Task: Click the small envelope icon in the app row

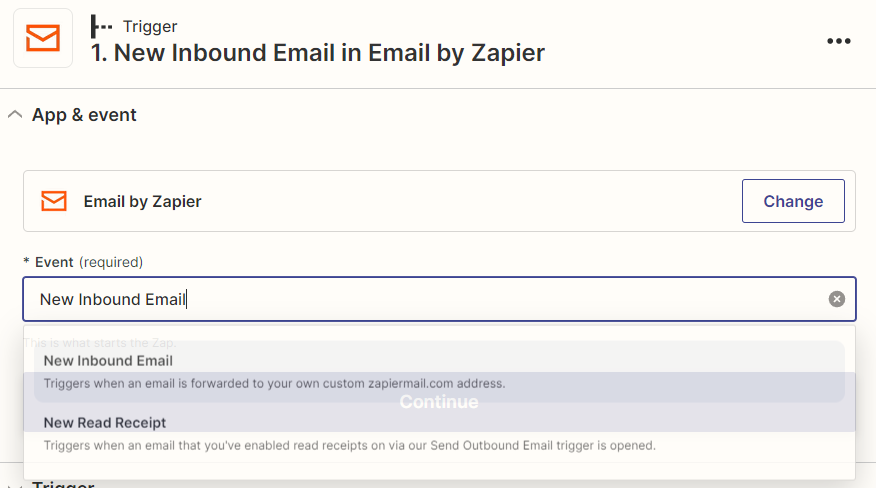Action: coord(54,201)
